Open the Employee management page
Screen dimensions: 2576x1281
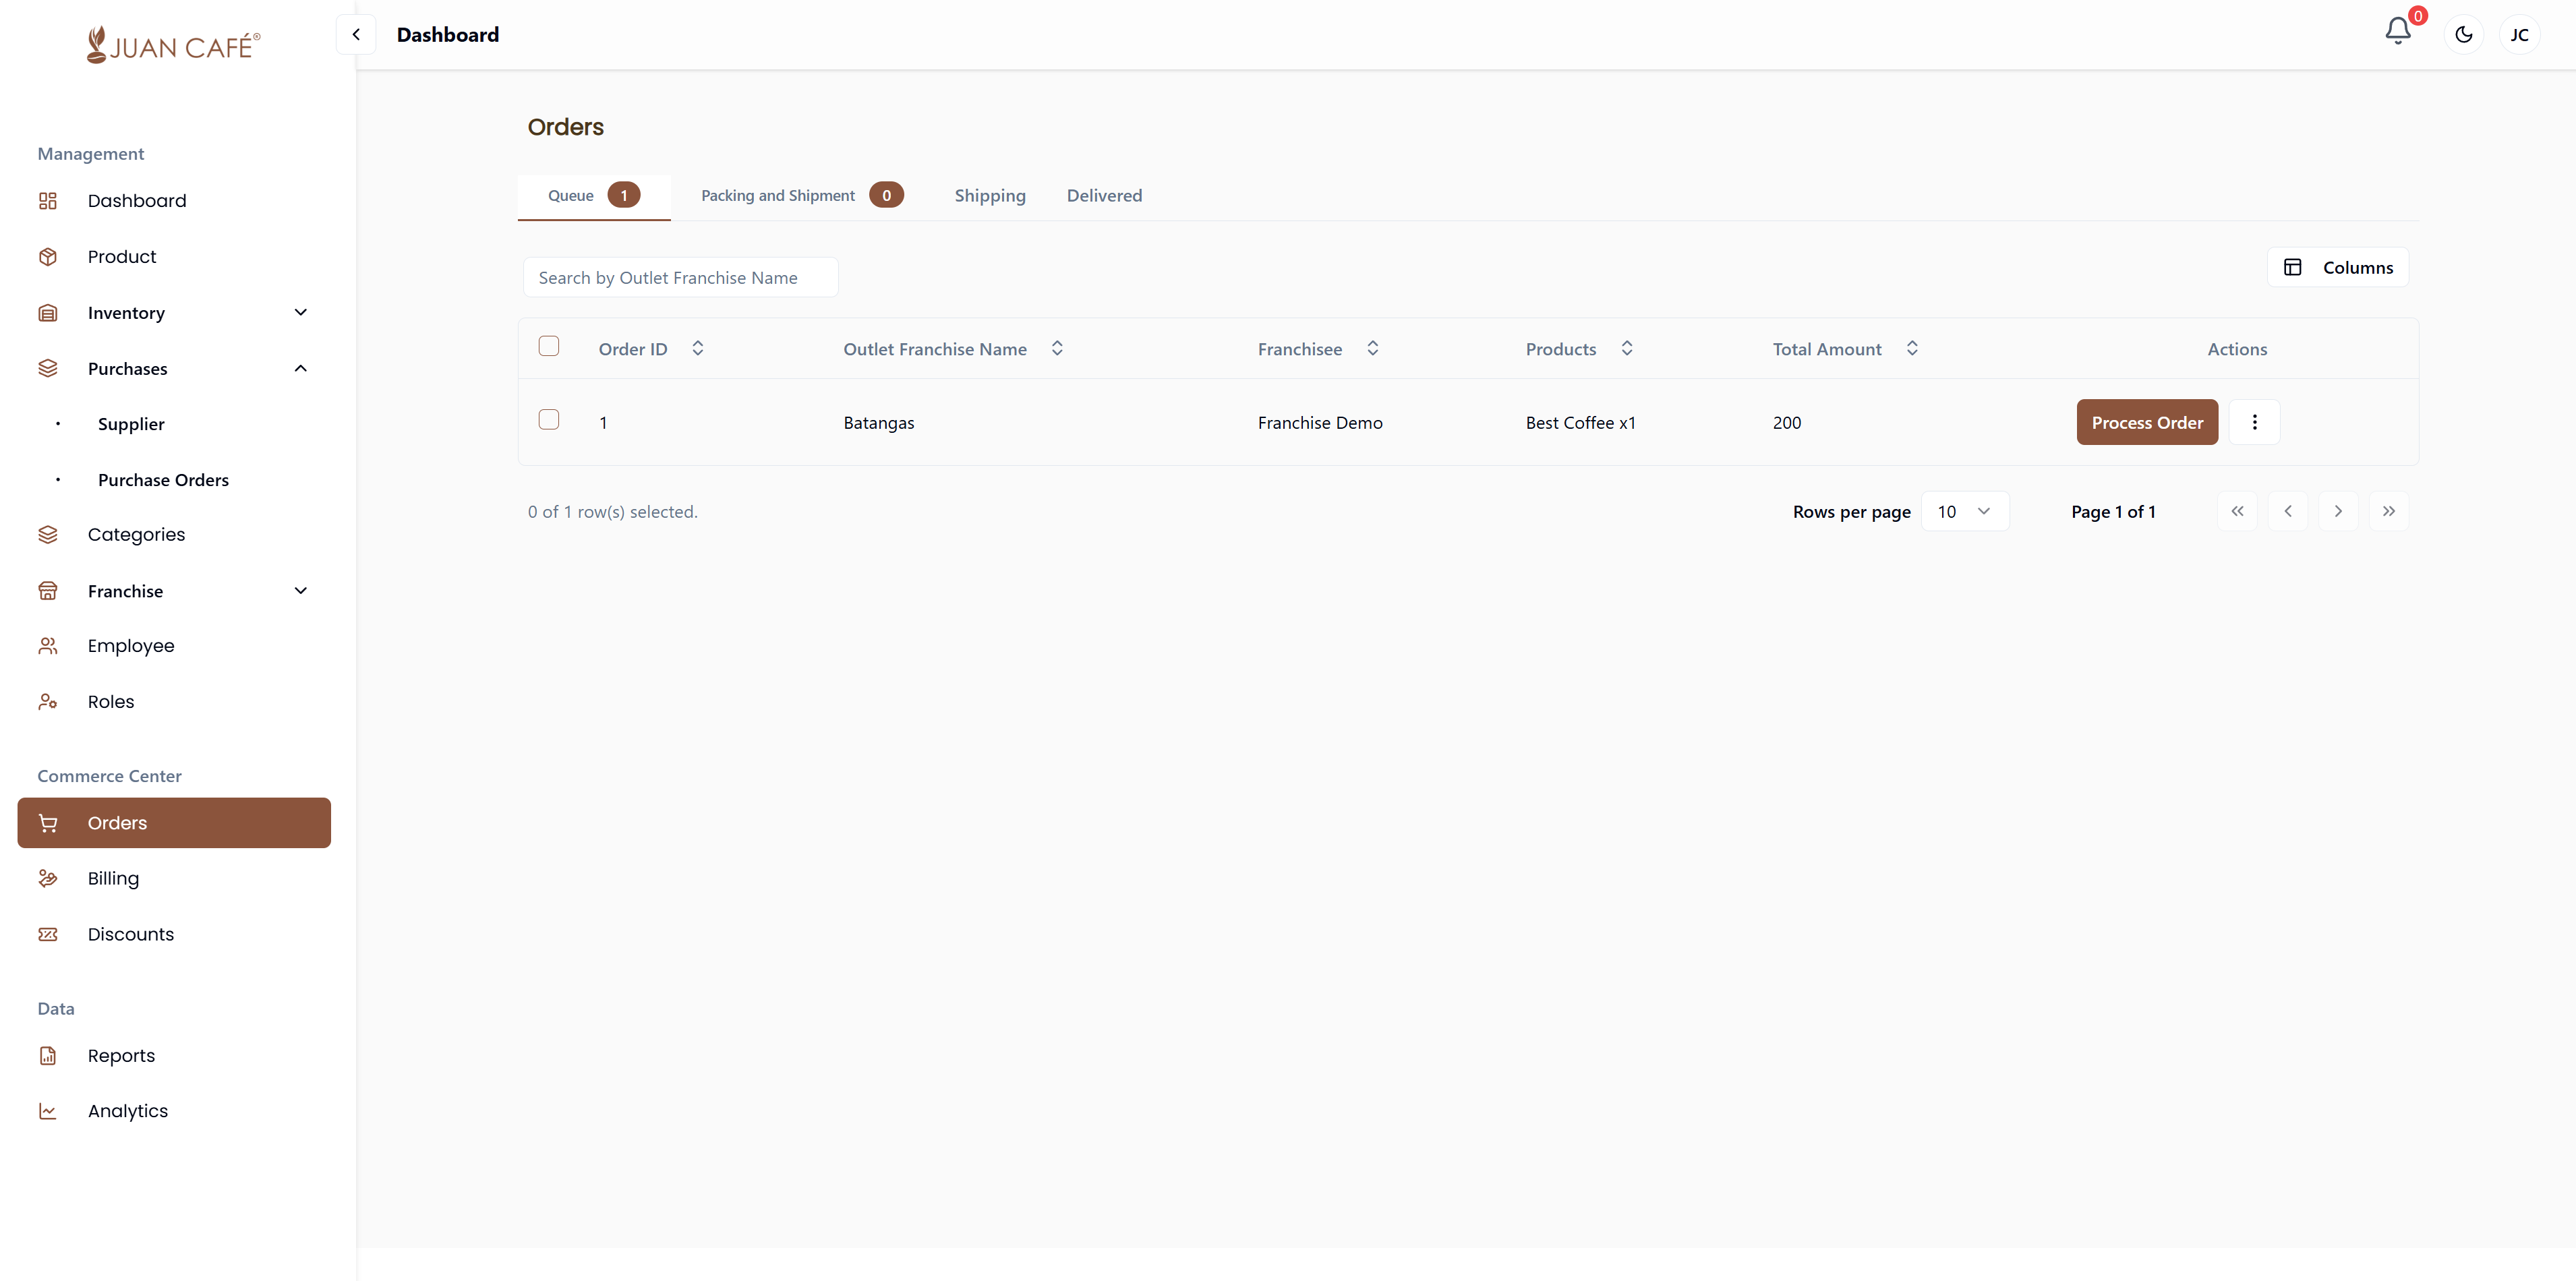click(x=131, y=645)
